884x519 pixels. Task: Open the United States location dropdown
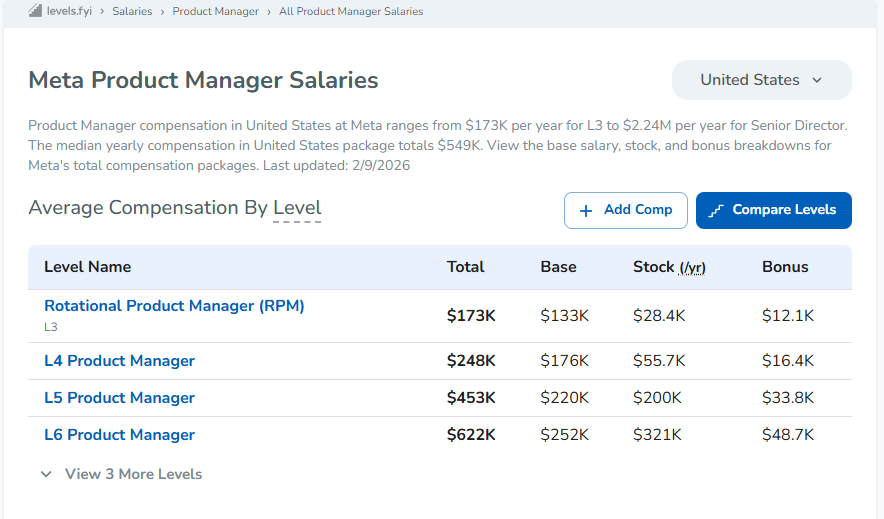pyautogui.click(x=761, y=80)
